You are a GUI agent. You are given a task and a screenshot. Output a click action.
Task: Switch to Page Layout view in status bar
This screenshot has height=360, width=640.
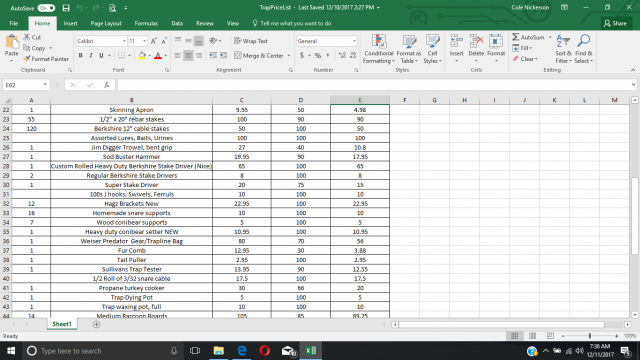click(x=532, y=336)
